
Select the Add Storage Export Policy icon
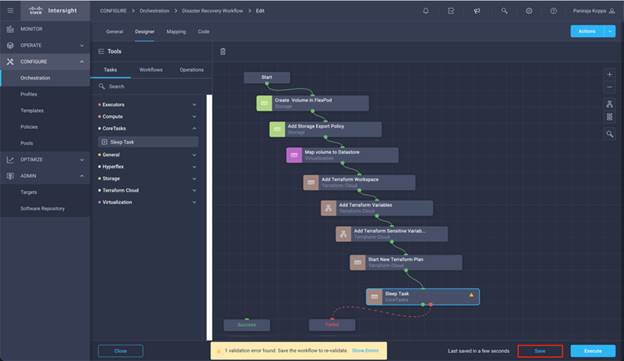coord(277,129)
